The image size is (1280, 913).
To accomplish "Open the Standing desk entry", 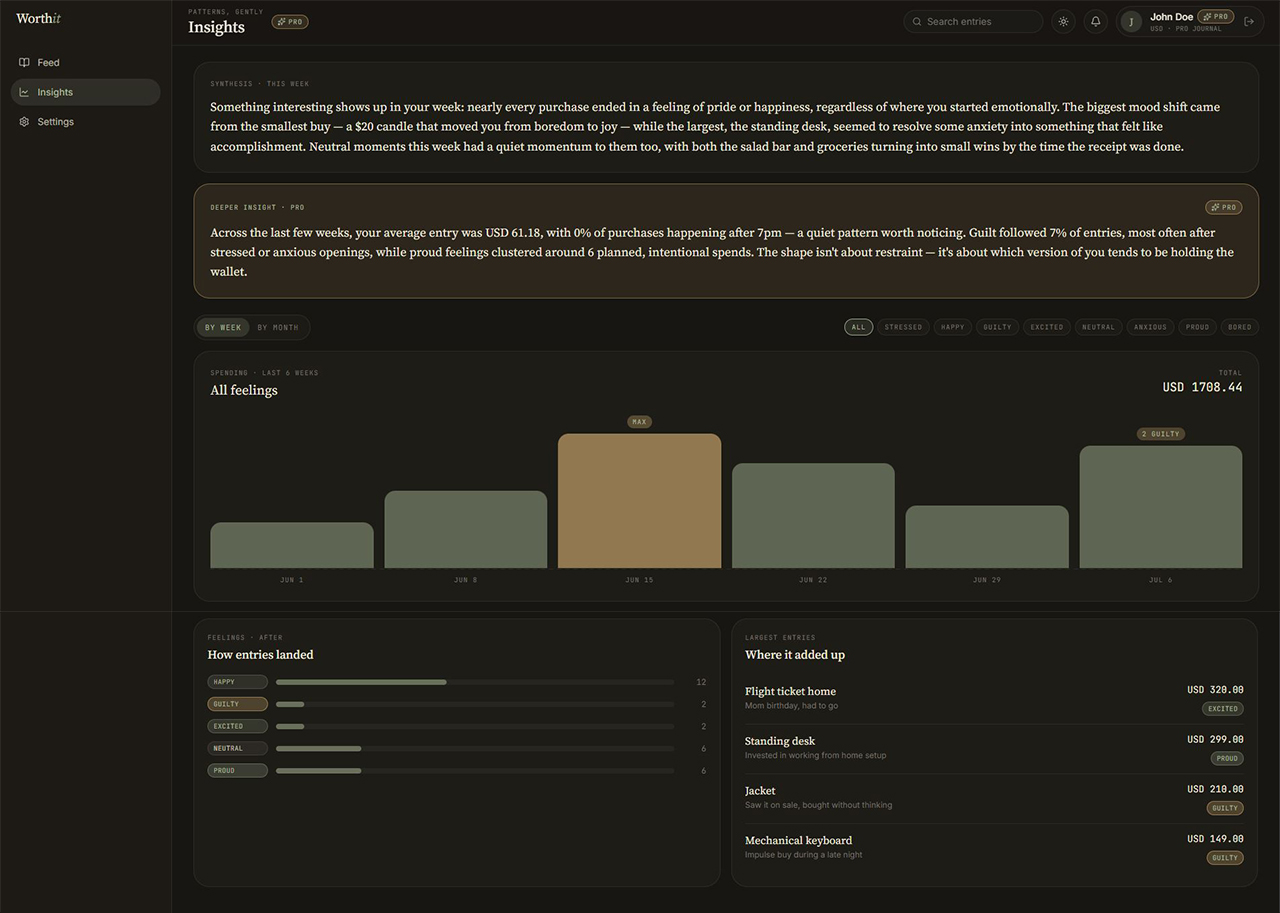I will point(994,749).
